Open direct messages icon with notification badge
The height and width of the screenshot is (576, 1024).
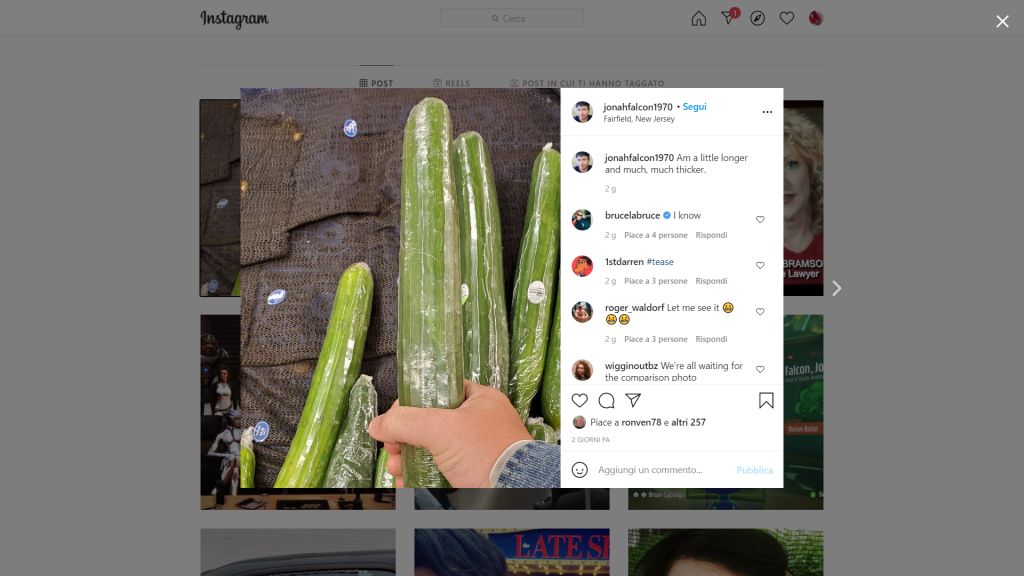(x=729, y=17)
